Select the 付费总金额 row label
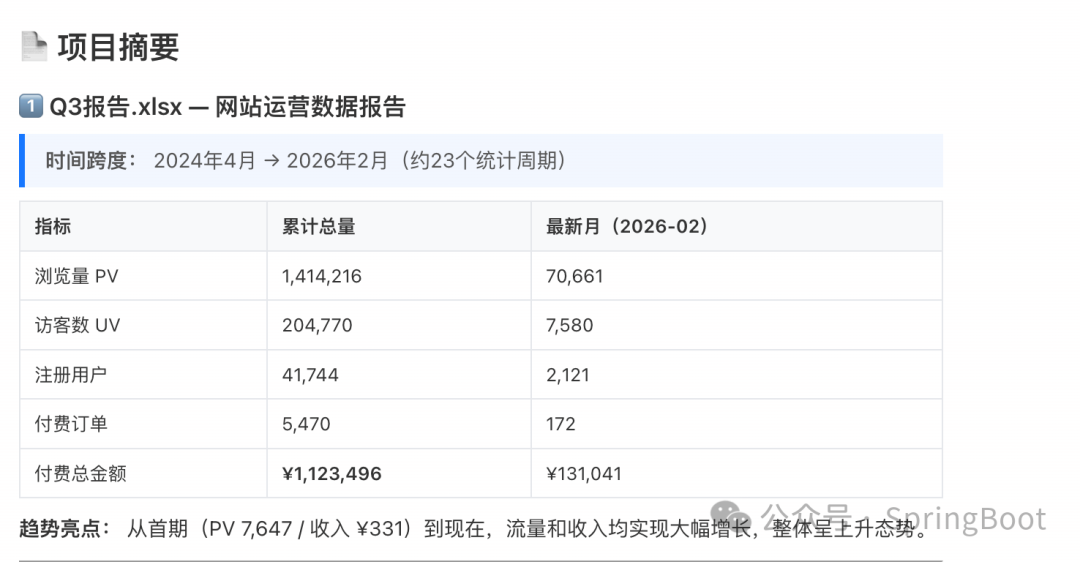 point(81,473)
